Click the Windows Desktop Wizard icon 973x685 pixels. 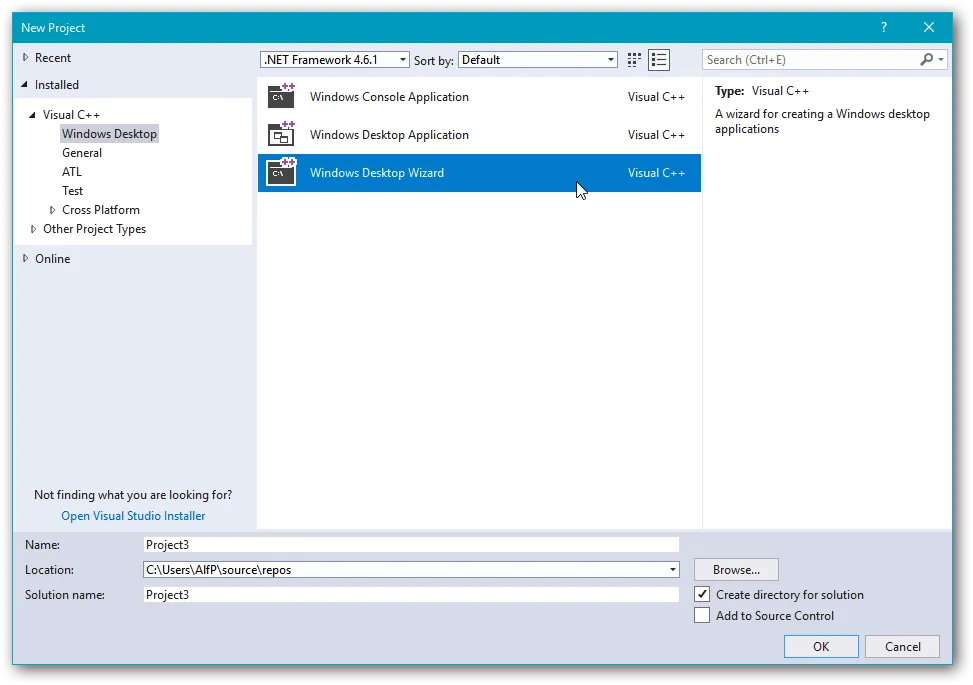tap(281, 172)
